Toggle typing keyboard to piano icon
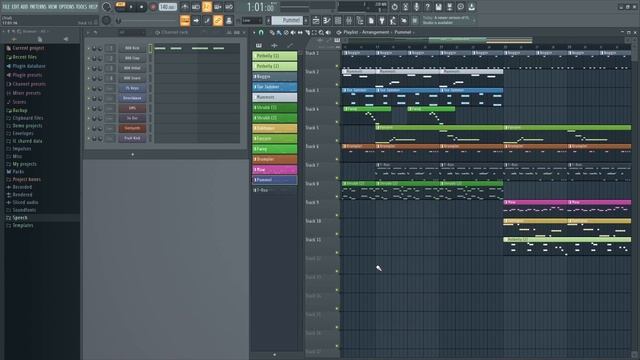Image resolution: width=640 pixels, height=360 pixels. 185,20
